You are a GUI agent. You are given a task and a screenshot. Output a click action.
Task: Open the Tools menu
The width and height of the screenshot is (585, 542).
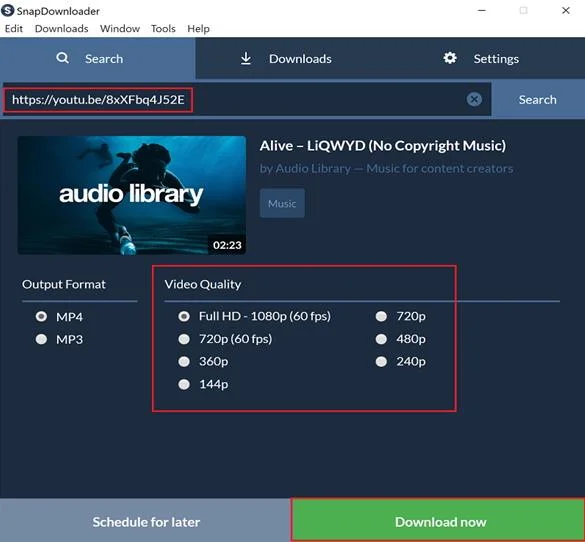point(163,29)
